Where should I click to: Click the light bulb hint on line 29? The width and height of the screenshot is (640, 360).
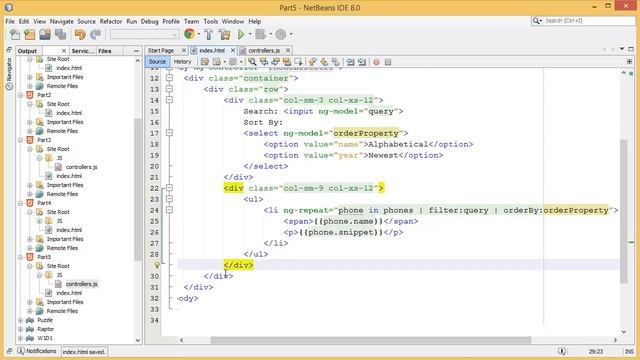[157, 265]
